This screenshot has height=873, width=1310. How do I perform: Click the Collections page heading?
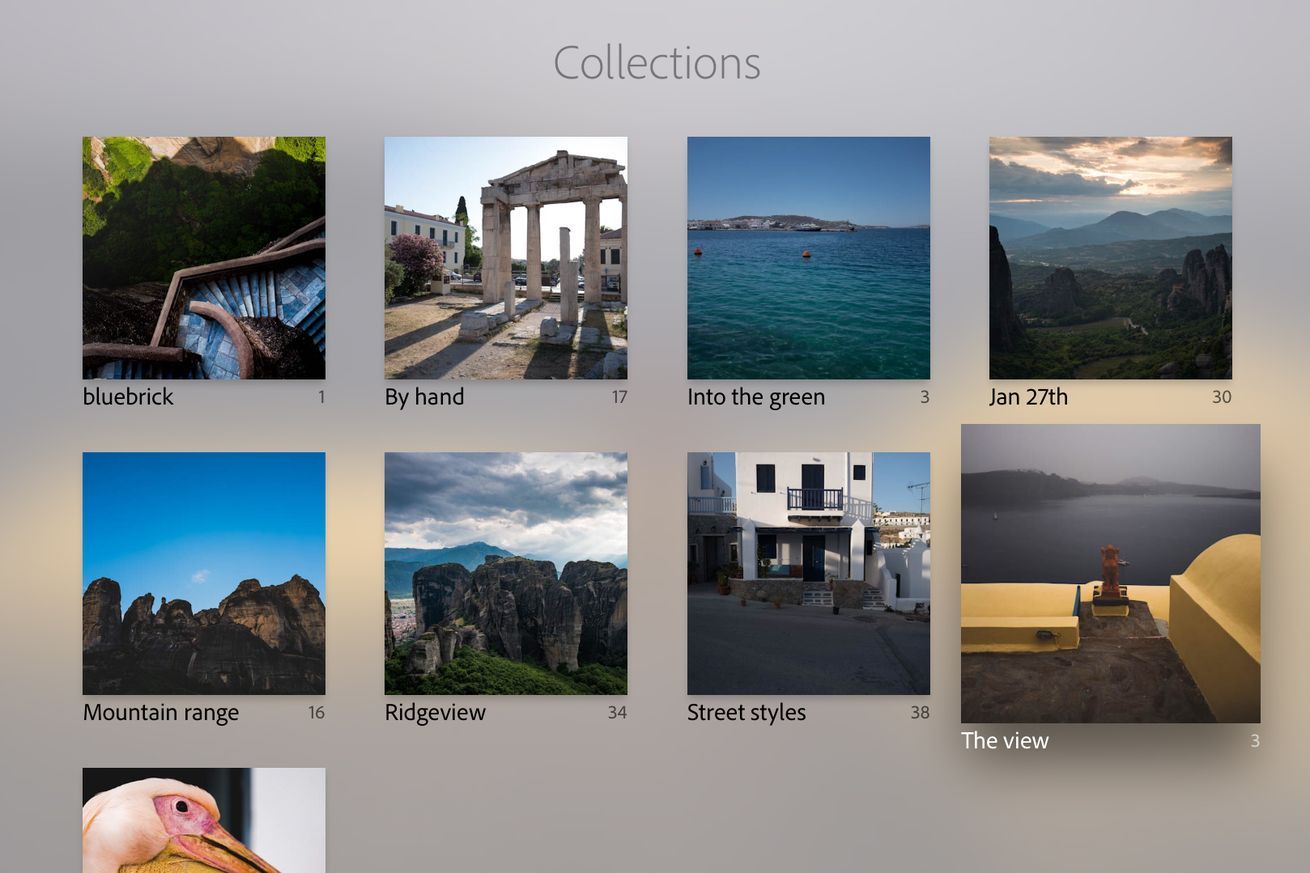pyautogui.click(x=656, y=62)
